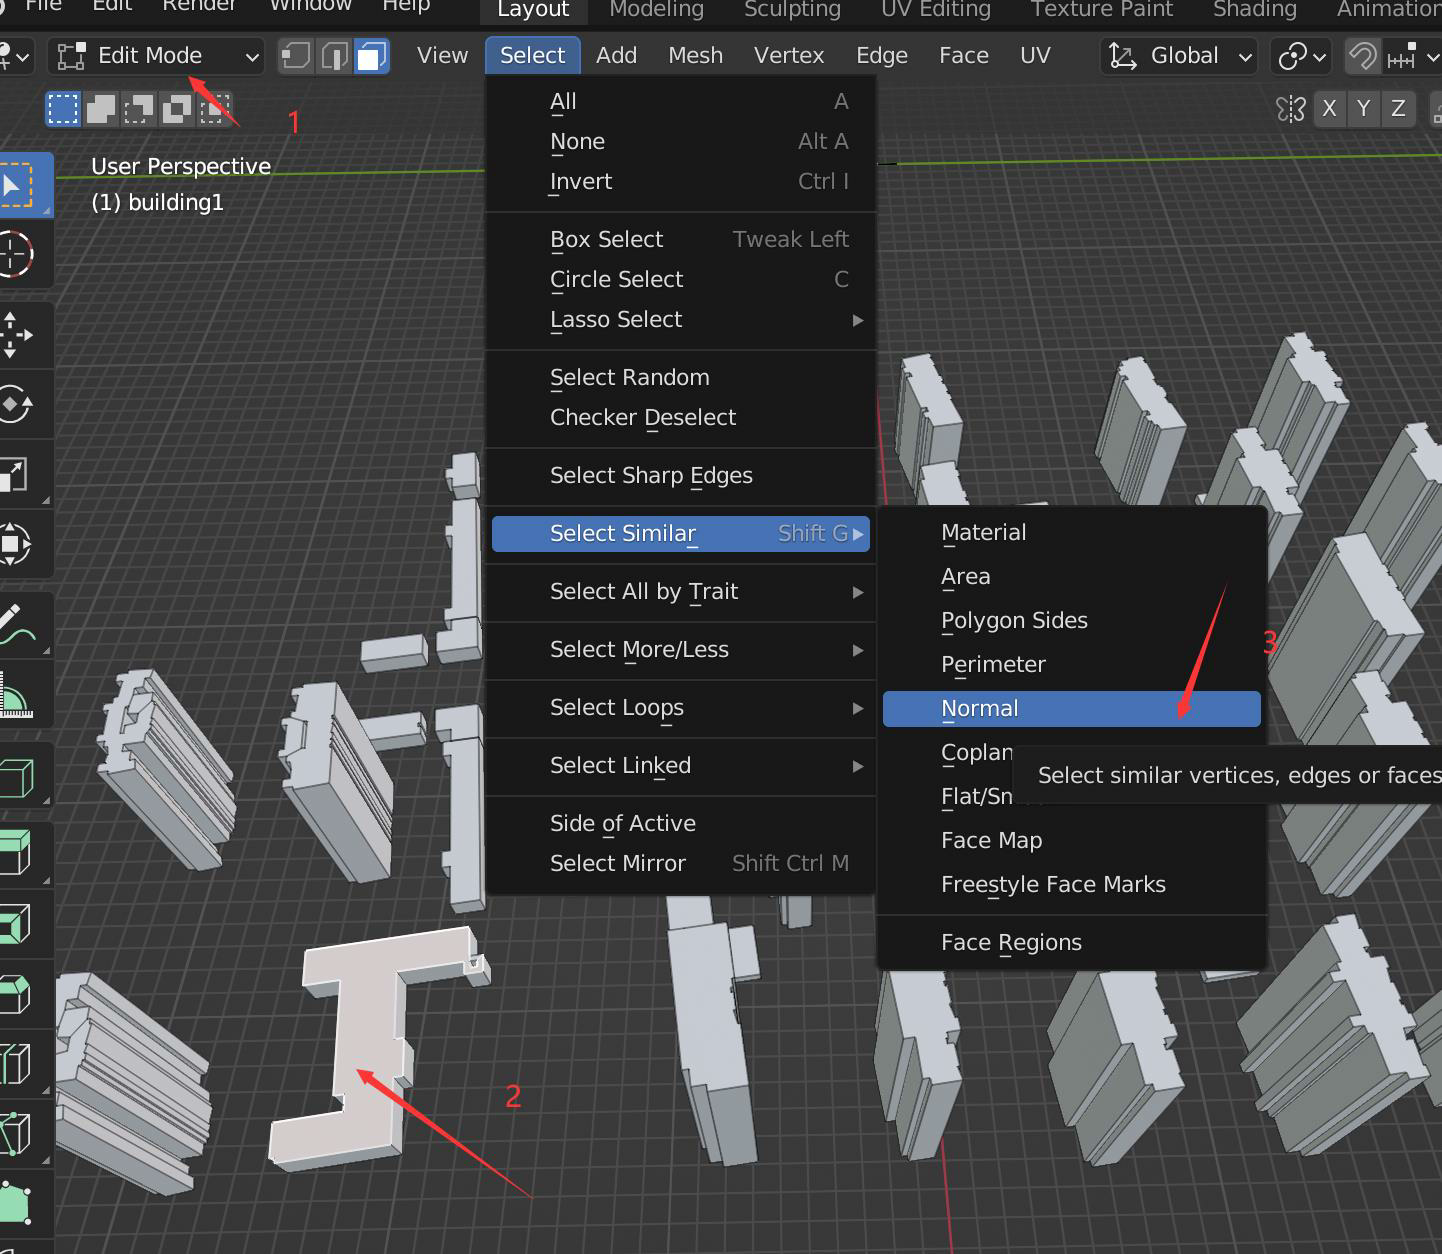1442x1254 pixels.
Task: Activate the Move tool
Action: [16, 335]
